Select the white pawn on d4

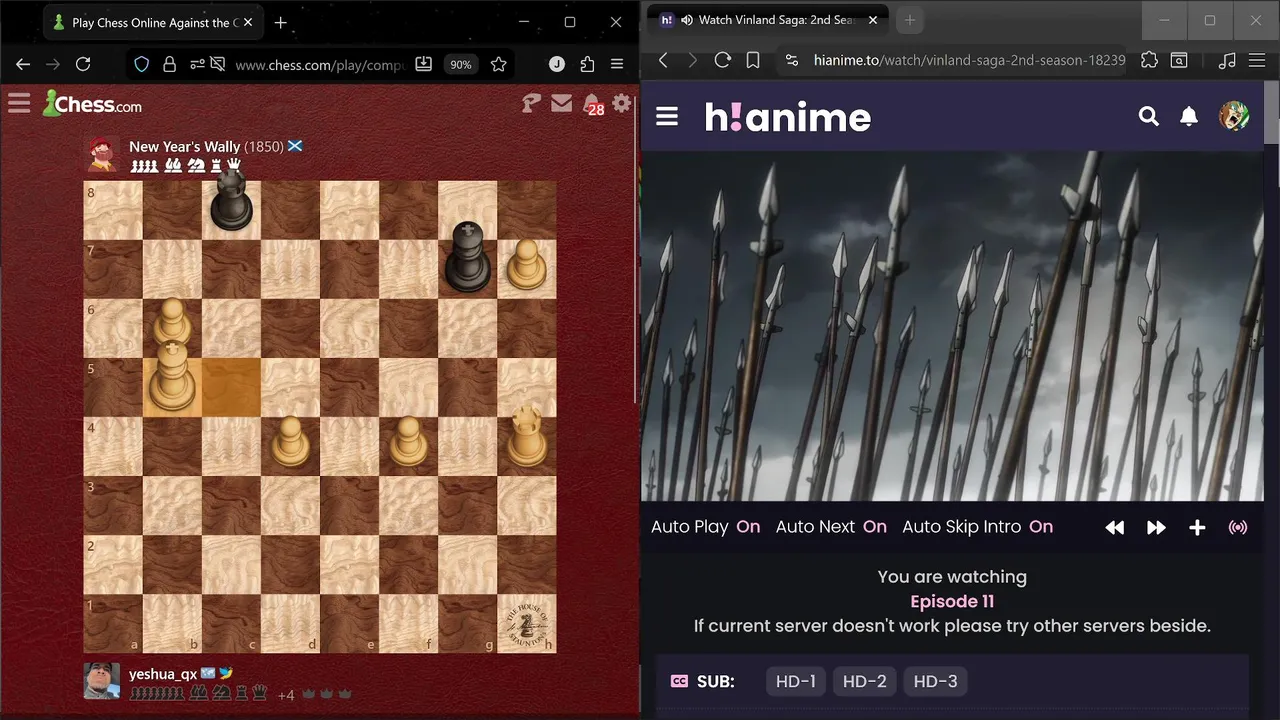[290, 441]
